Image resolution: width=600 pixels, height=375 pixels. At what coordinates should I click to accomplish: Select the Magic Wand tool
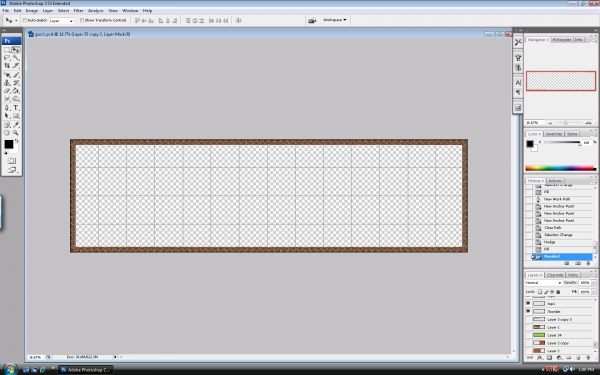16,58
